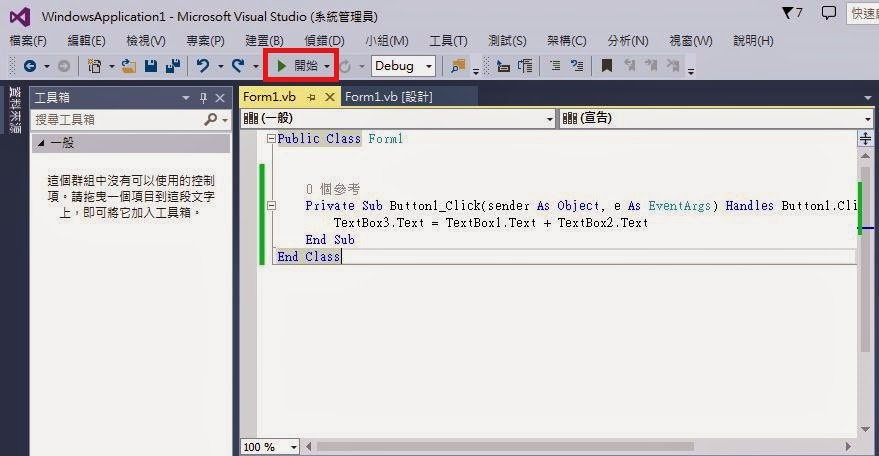Image resolution: width=879 pixels, height=456 pixels.
Task: Toggle a bookmark with the bookmark icon
Action: (x=607, y=66)
